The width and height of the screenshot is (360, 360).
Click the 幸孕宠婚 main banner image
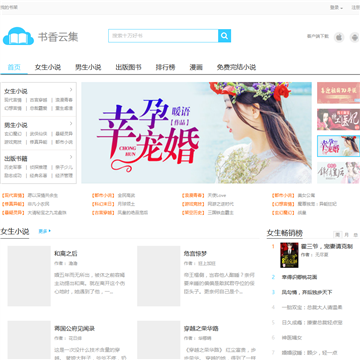pyautogui.click(x=197, y=133)
